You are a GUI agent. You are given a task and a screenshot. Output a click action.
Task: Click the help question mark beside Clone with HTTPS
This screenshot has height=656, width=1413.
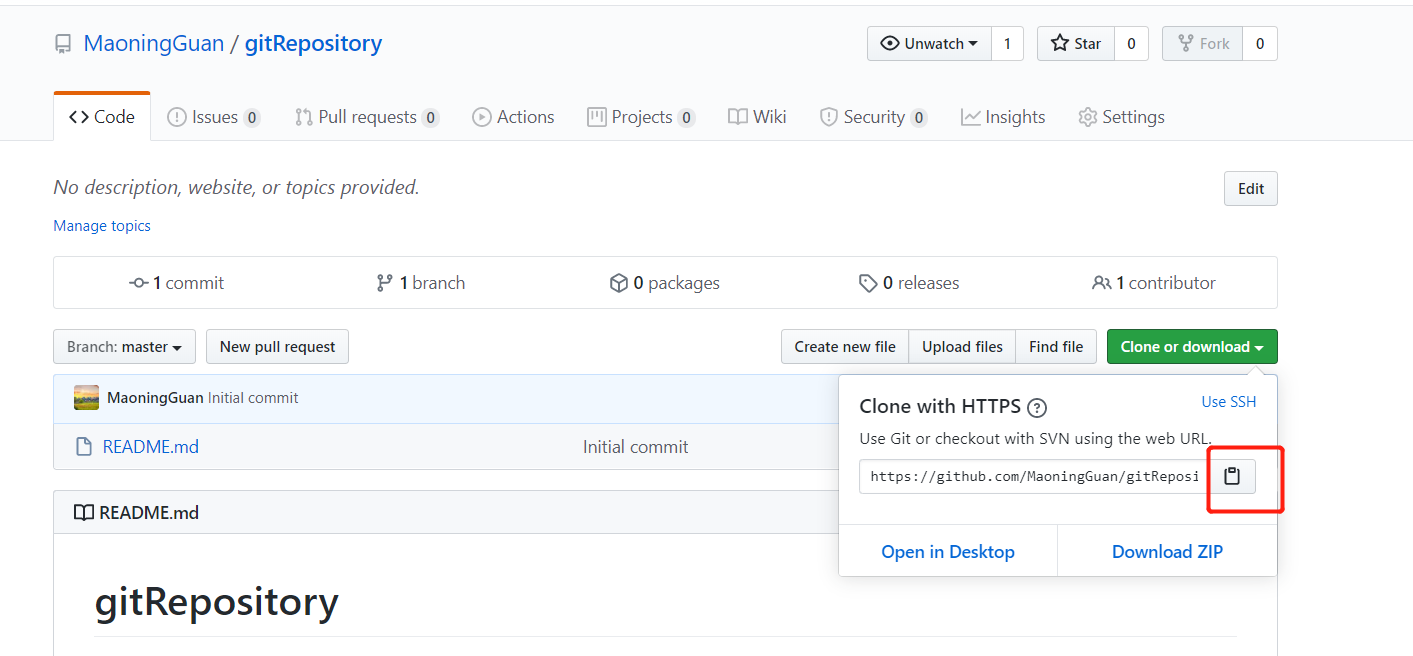[1038, 407]
